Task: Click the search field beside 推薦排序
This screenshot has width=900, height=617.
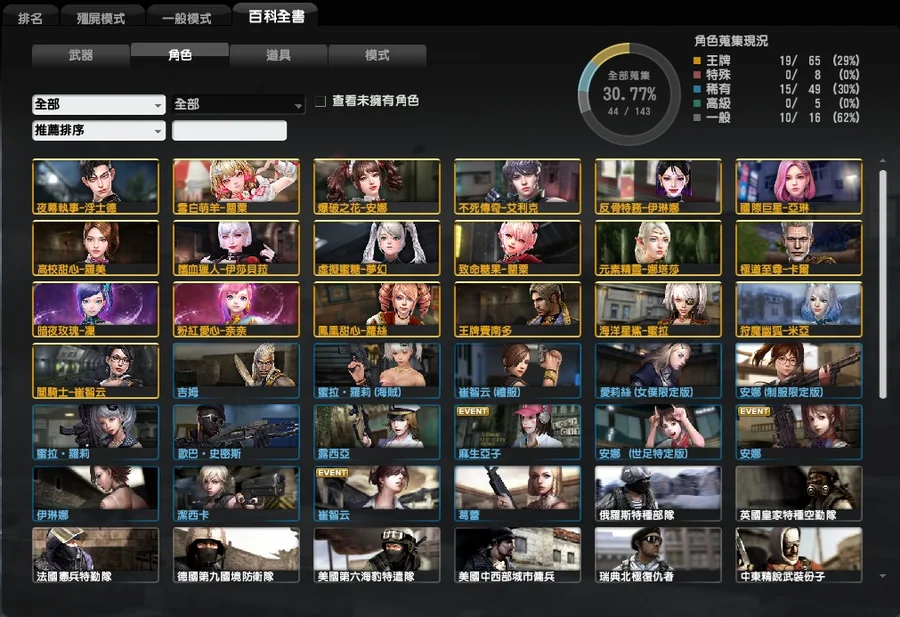Action: pyautogui.click(x=230, y=130)
